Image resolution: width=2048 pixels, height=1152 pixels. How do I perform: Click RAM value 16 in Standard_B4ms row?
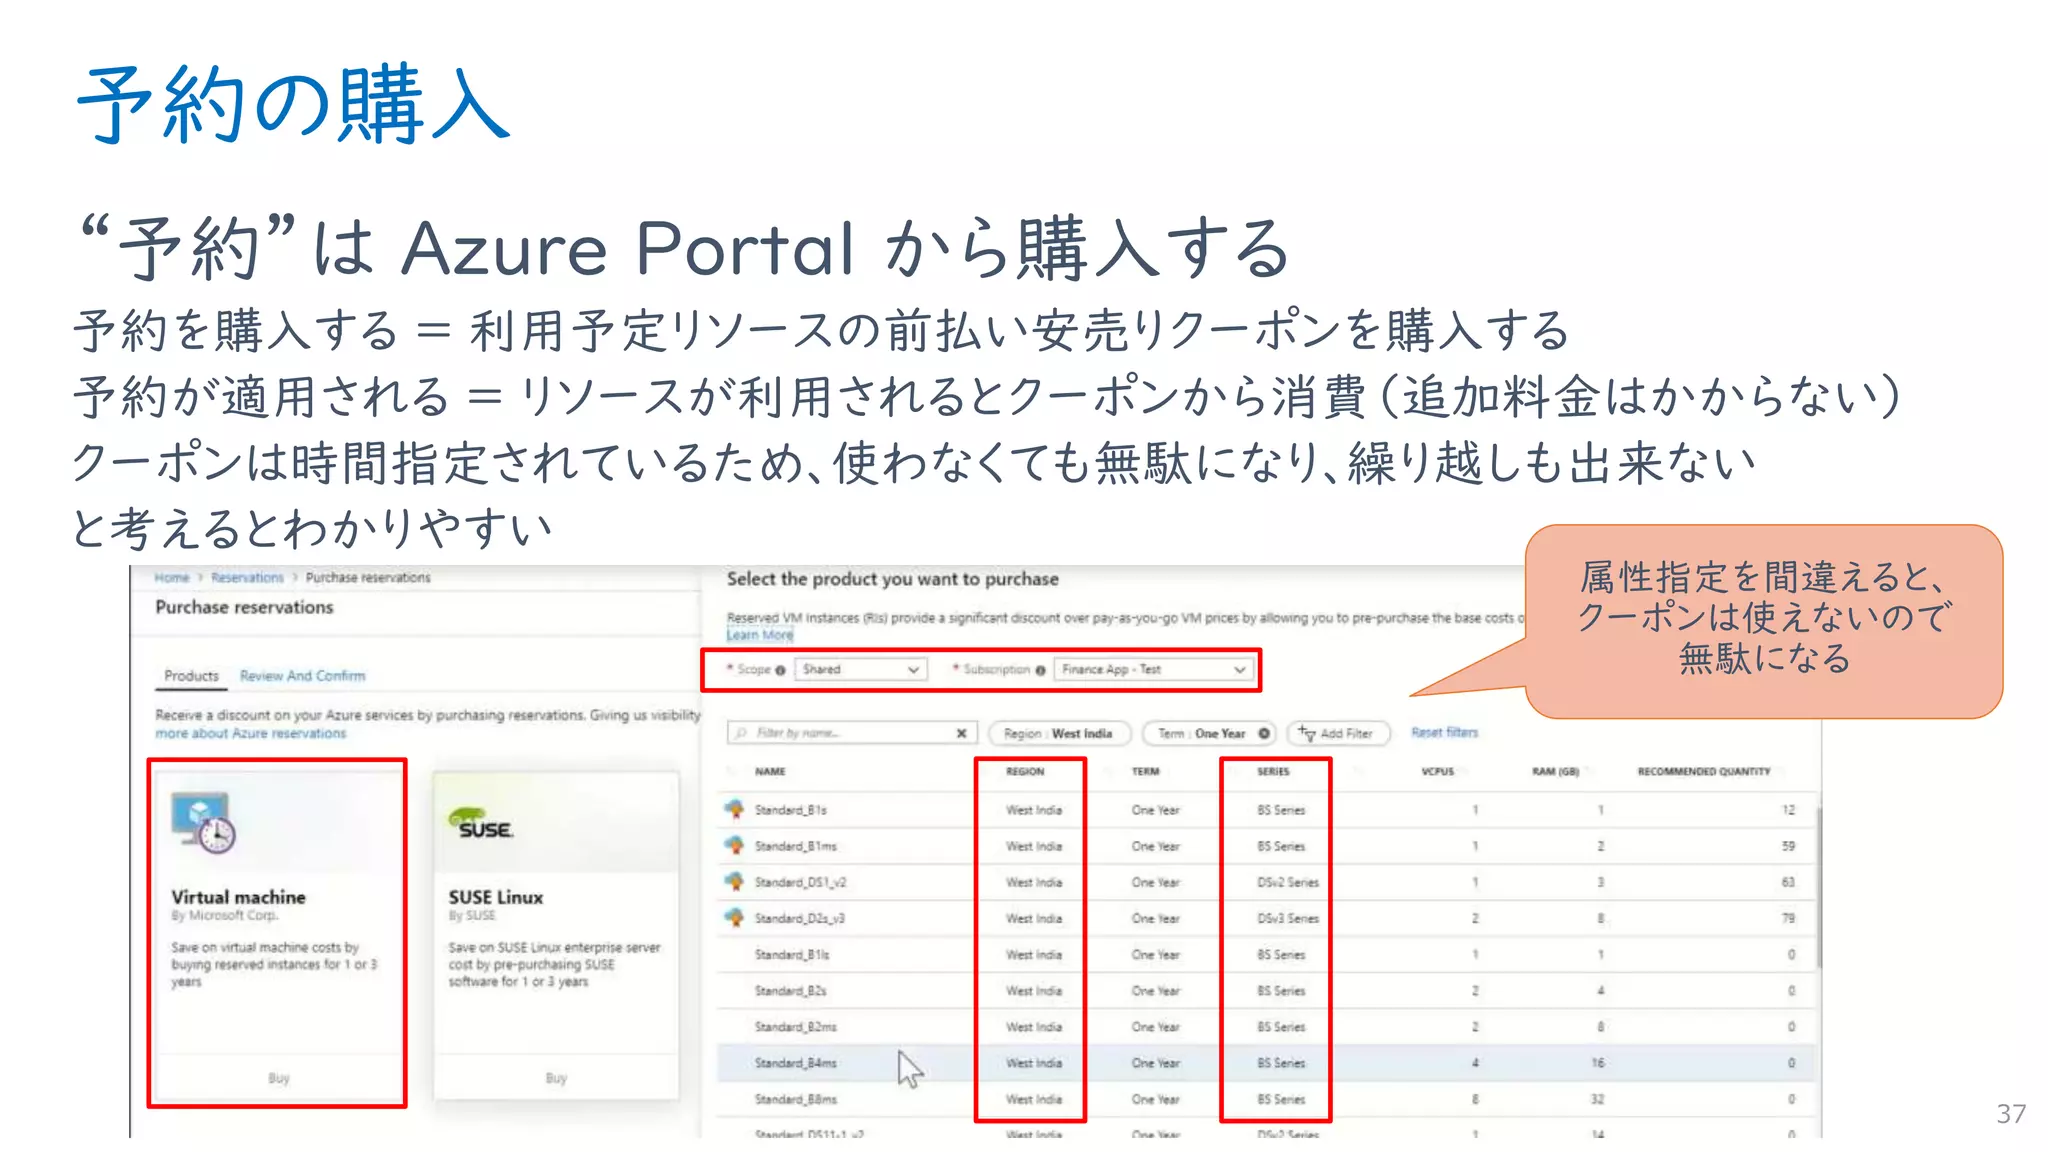[x=1598, y=1063]
